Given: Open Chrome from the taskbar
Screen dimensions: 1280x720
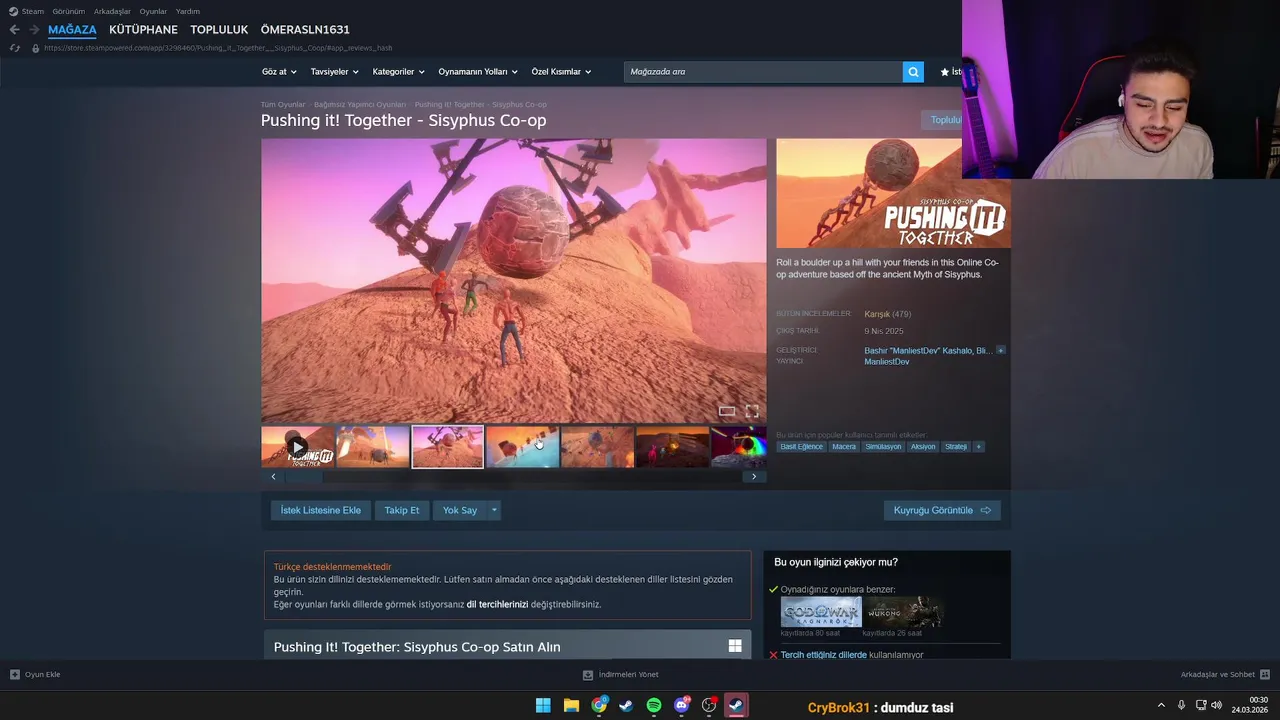Looking at the screenshot, I should pos(599,706).
